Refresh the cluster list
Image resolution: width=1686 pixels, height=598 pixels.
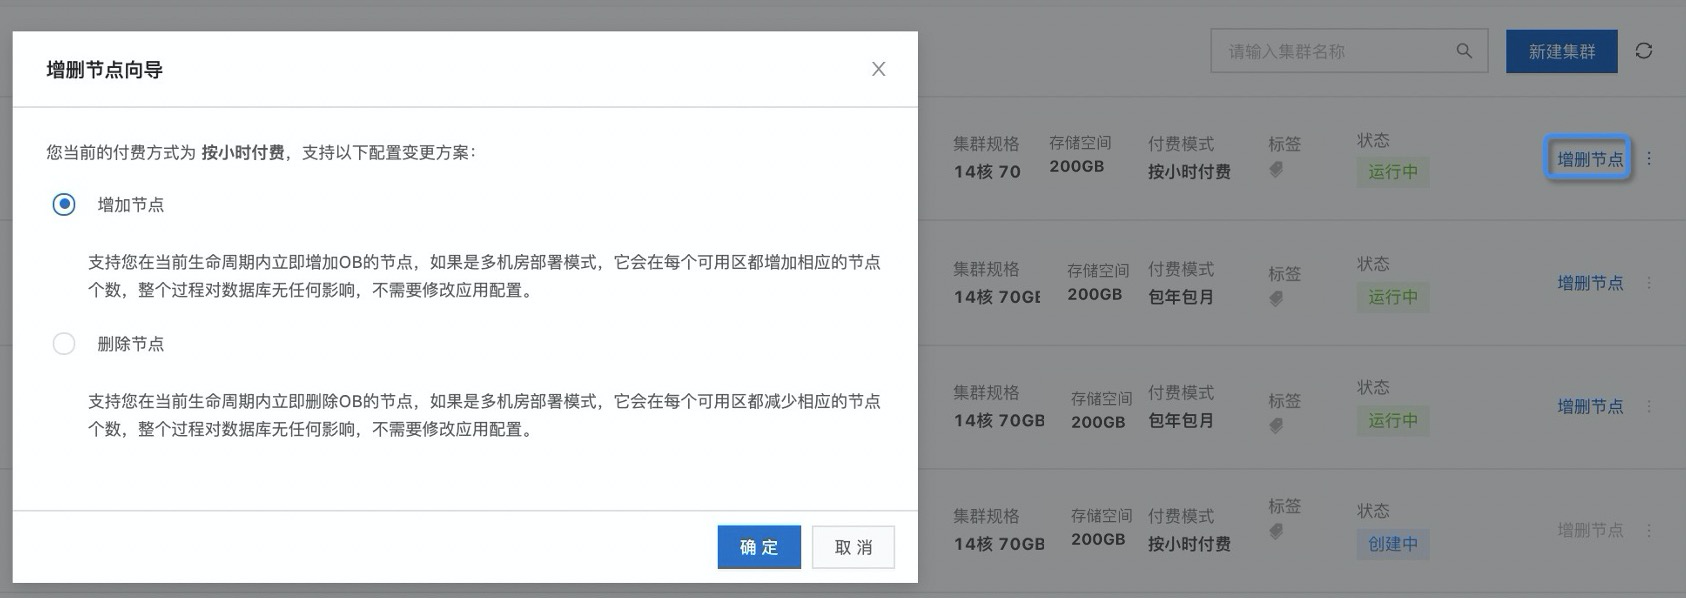tap(1643, 51)
